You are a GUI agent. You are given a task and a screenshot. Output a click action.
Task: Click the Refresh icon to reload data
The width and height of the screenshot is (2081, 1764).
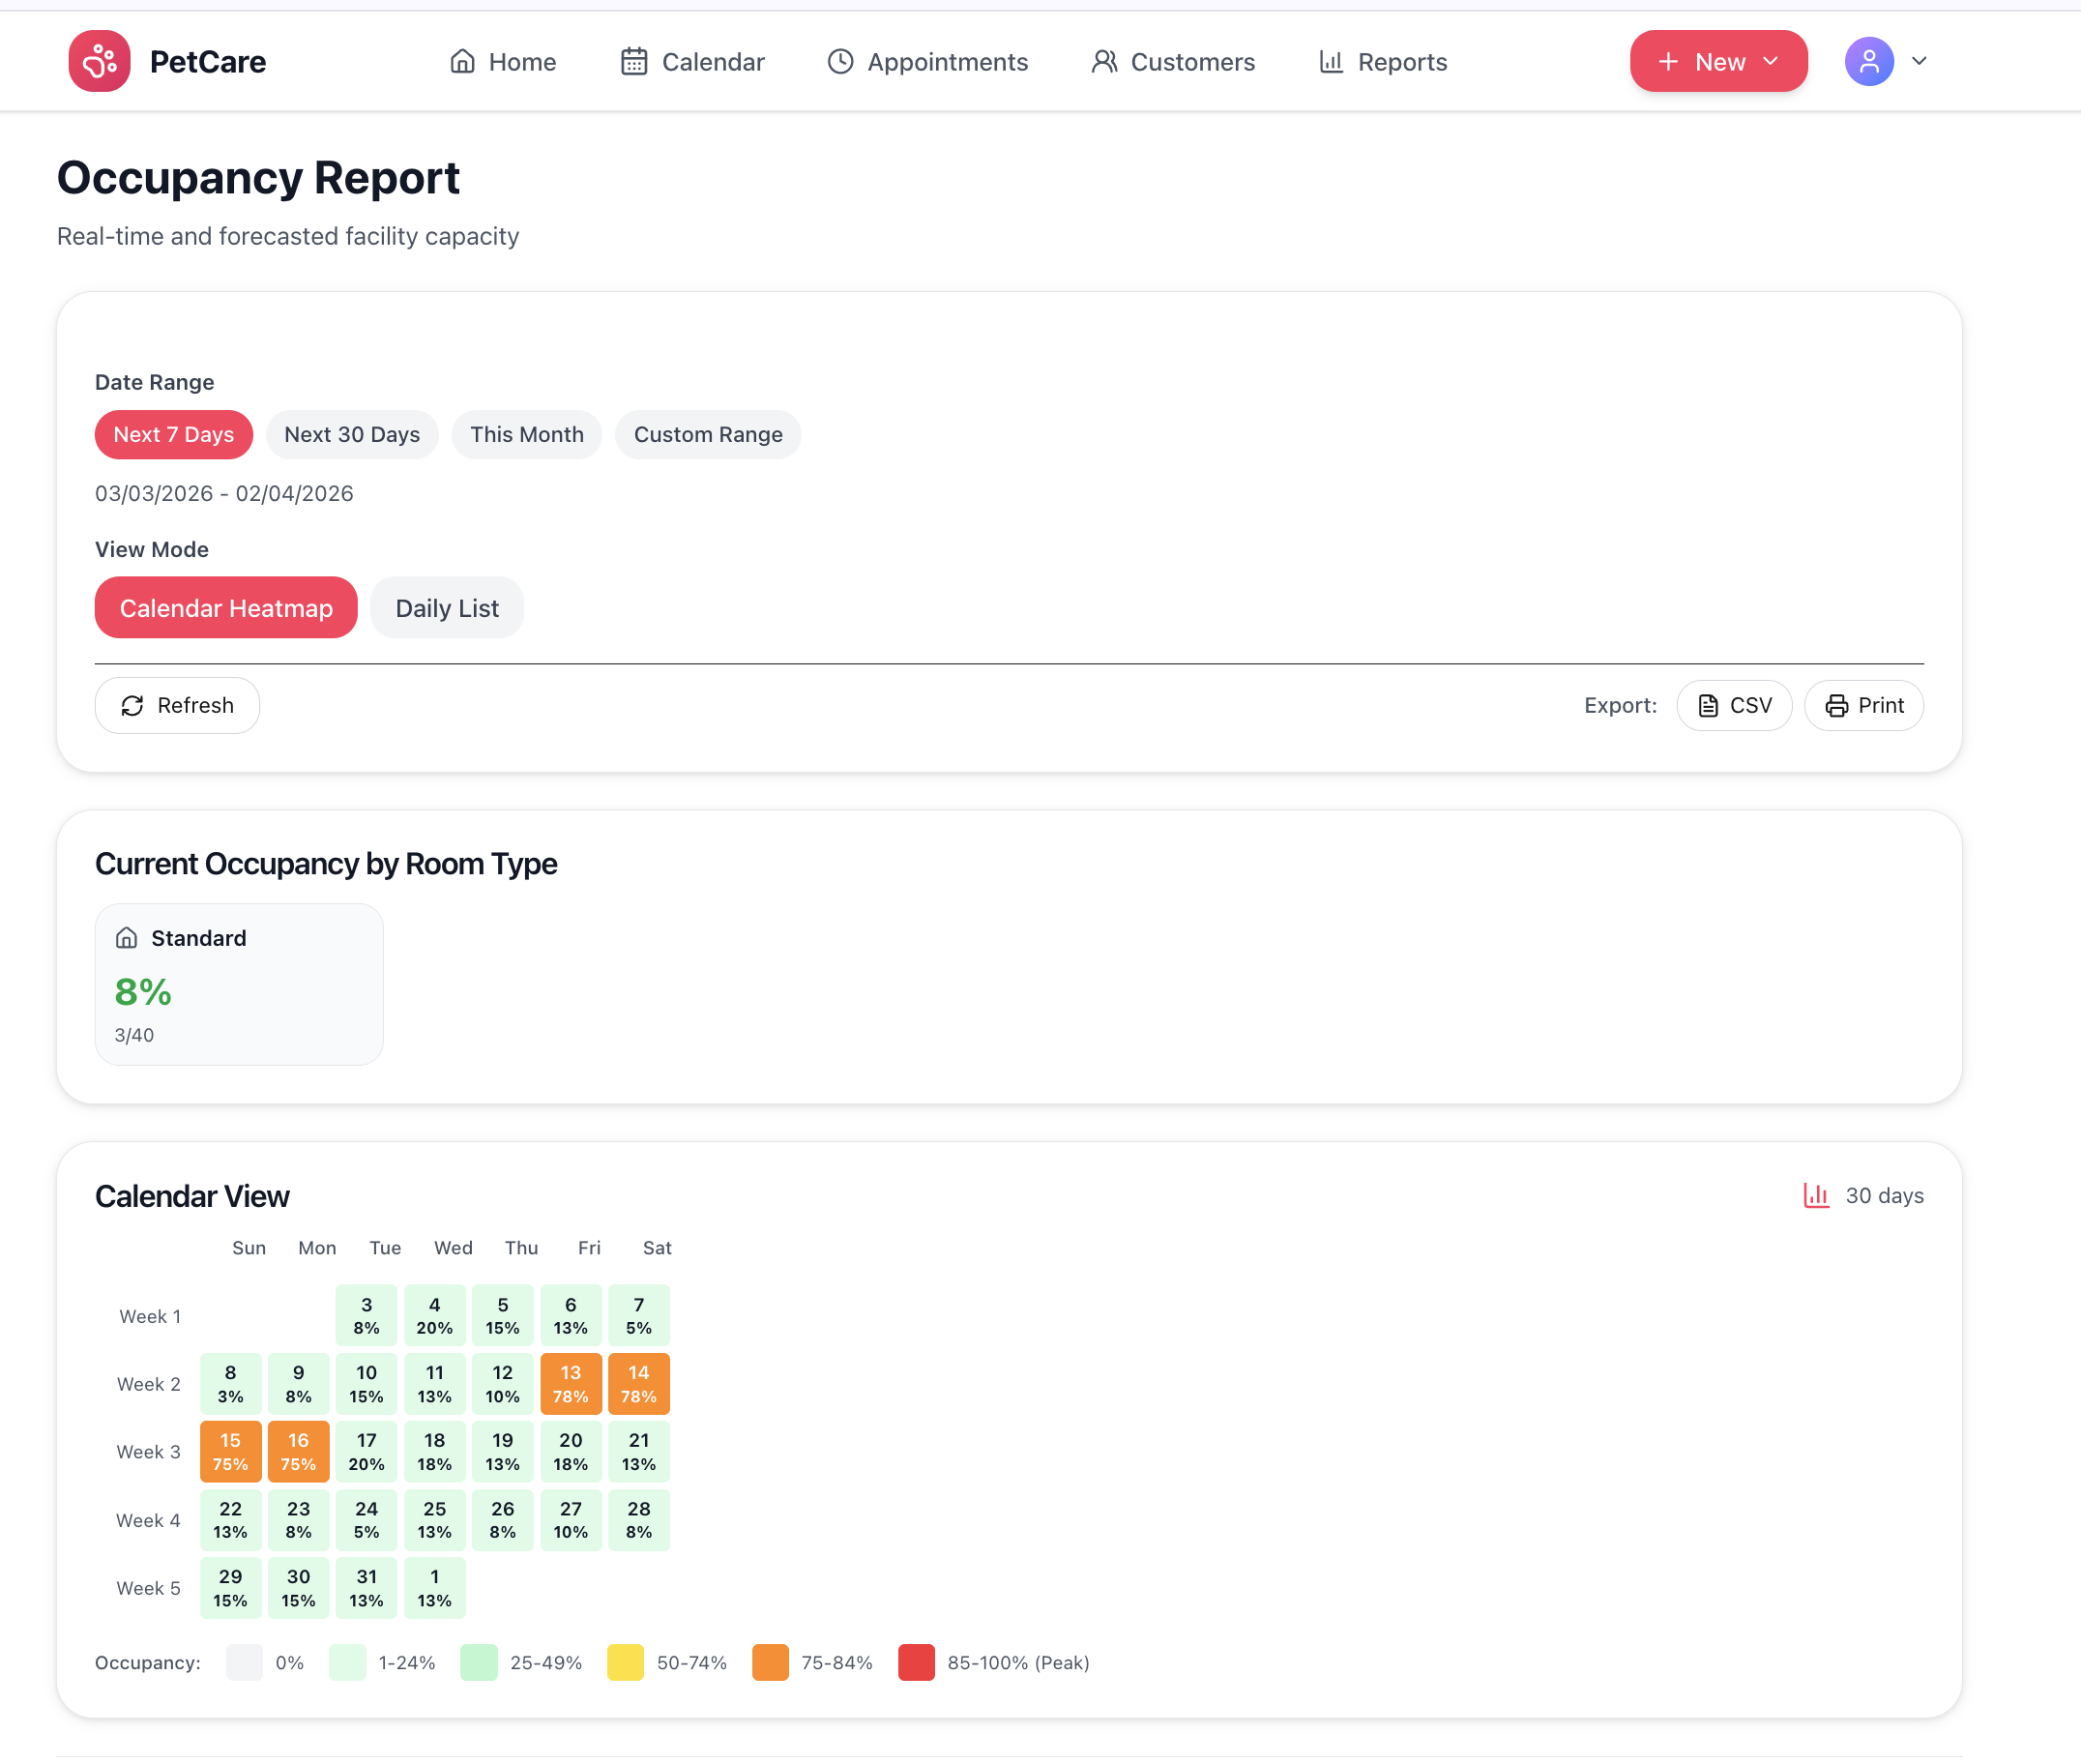tap(134, 705)
